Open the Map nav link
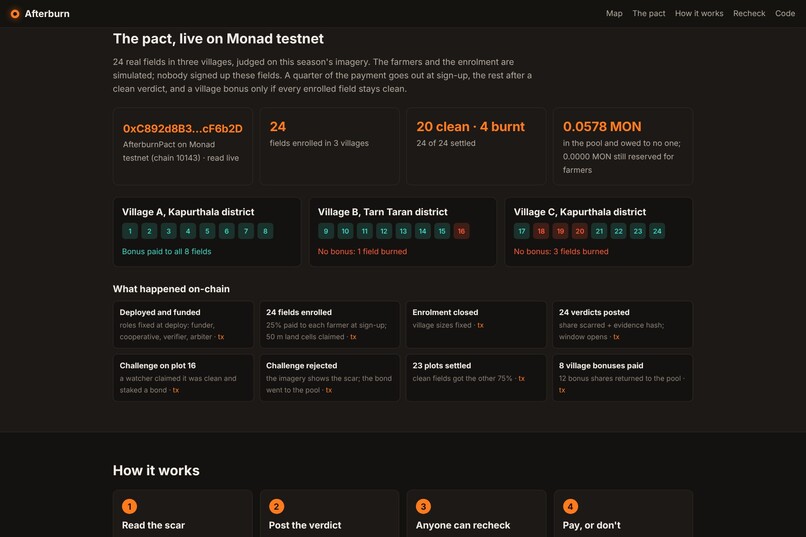This screenshot has height=537, width=806. pos(614,13)
